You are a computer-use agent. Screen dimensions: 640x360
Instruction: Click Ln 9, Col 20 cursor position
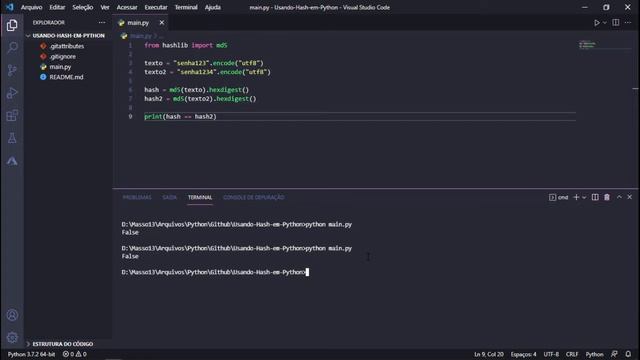click(489, 354)
